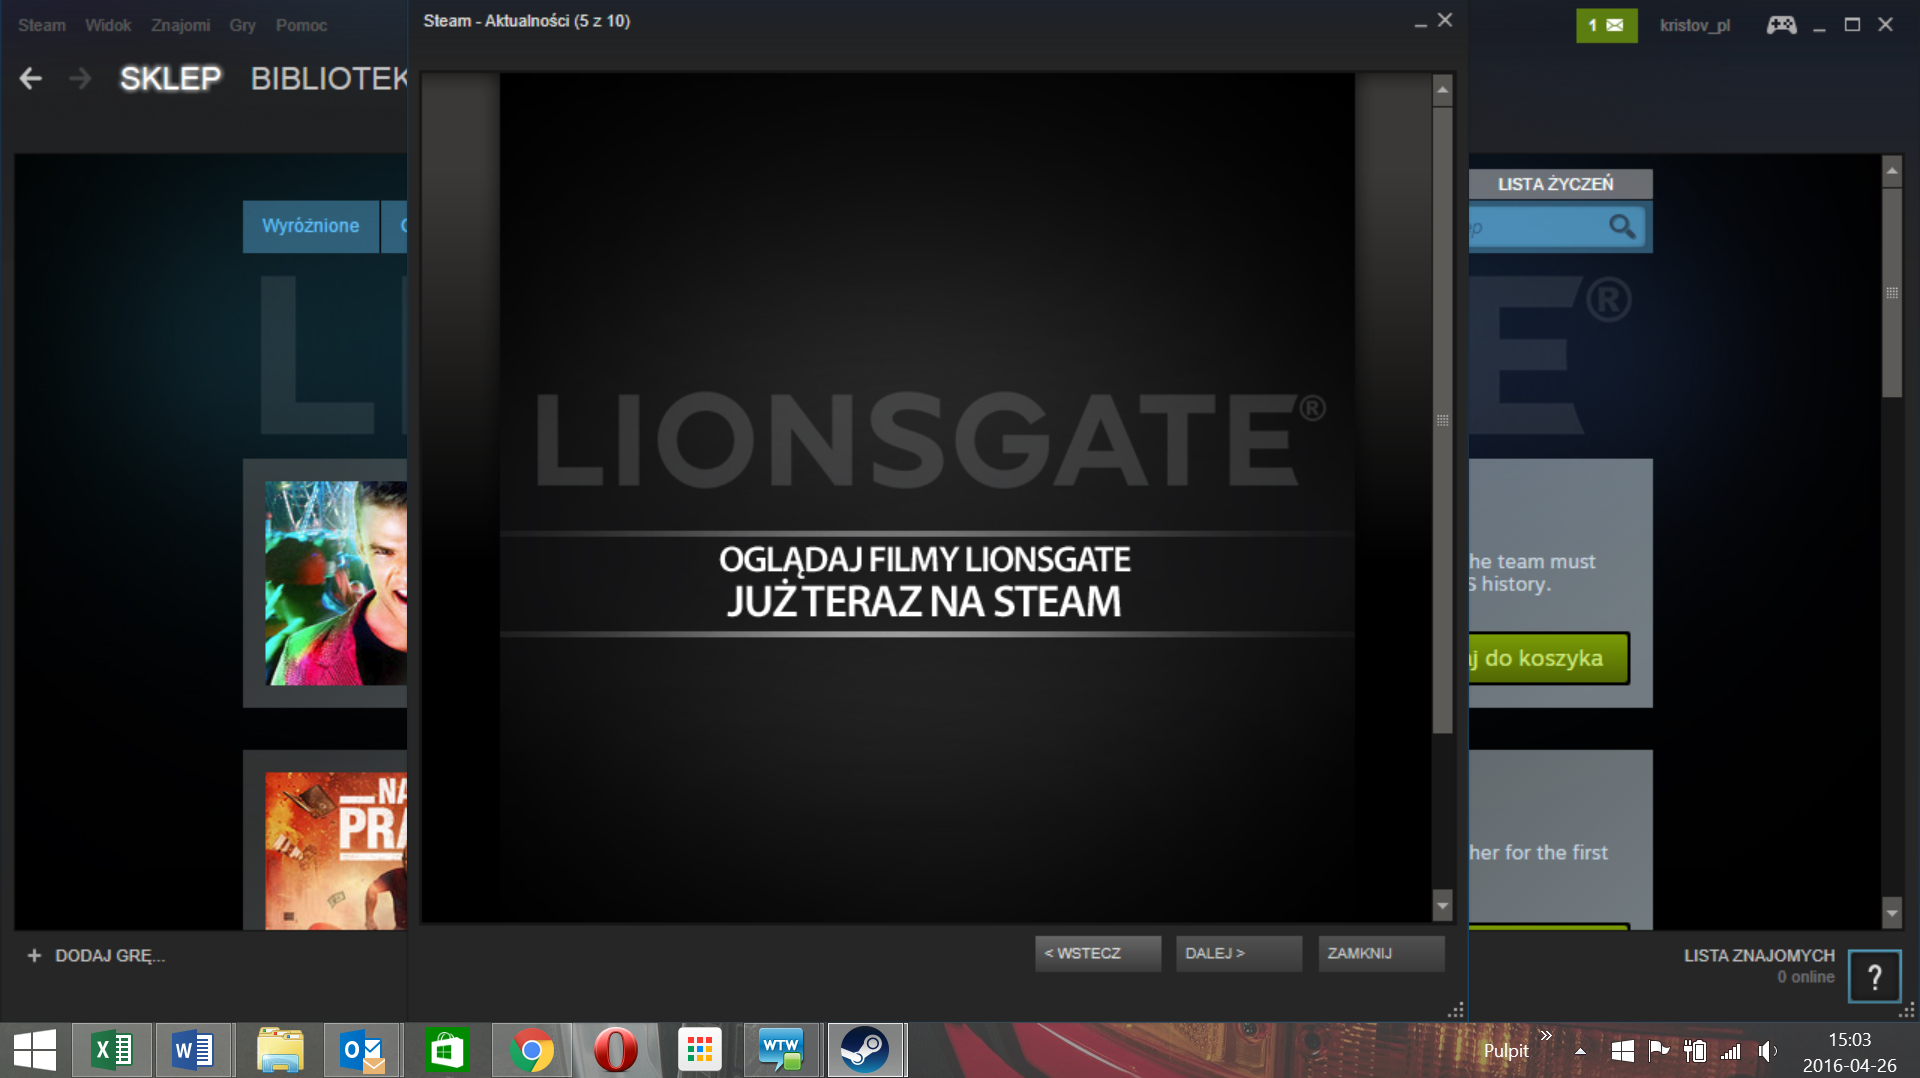
Task: Open the Windows Start menu
Action: [x=35, y=1050]
